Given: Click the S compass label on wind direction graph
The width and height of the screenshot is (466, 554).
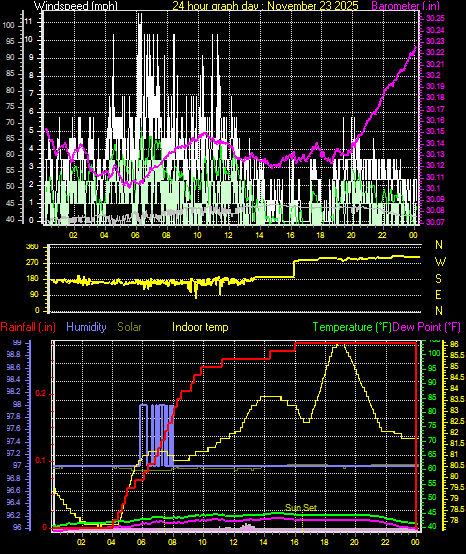Looking at the screenshot, I should point(438,279).
